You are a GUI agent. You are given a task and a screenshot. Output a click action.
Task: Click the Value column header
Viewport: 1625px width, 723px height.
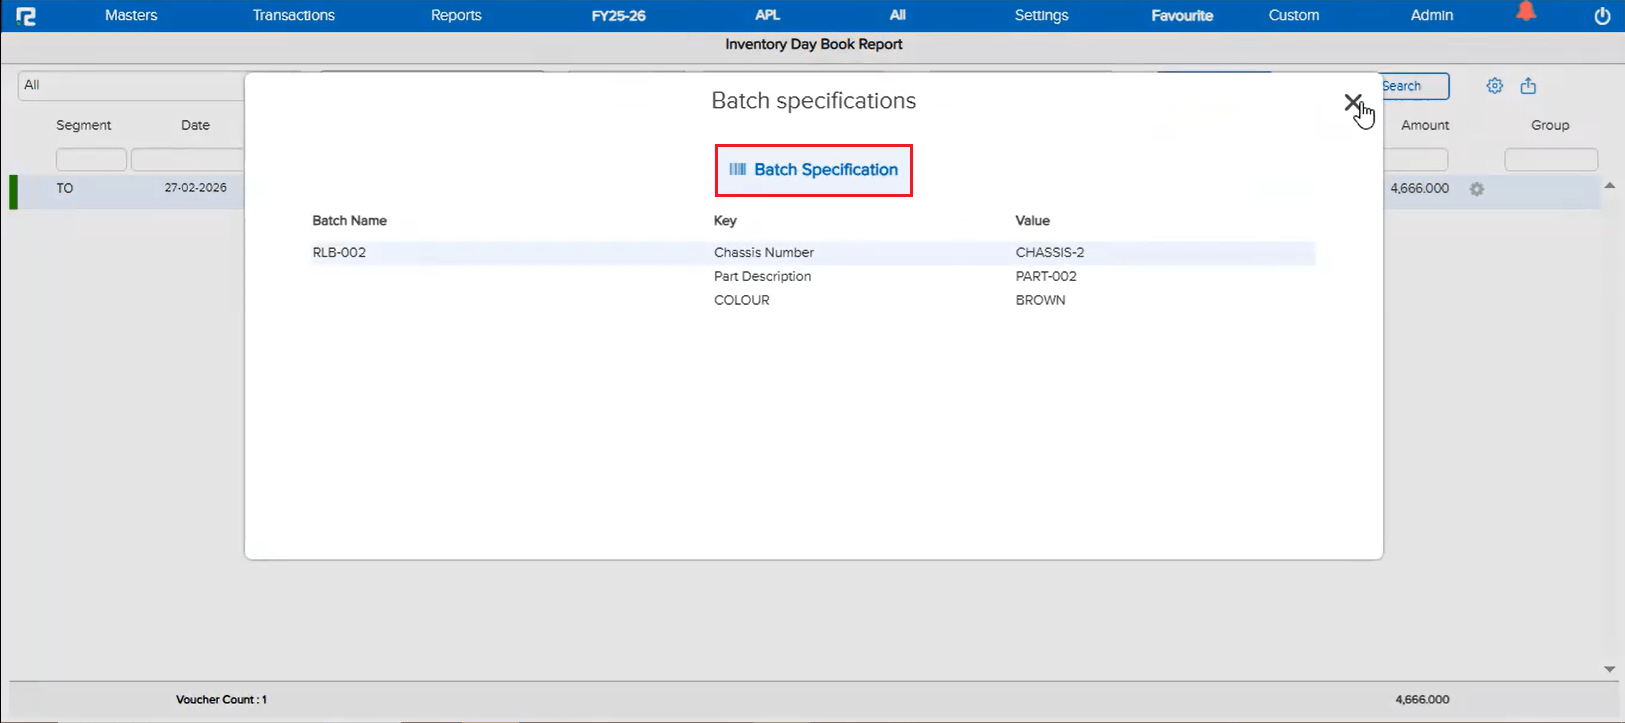tap(1033, 220)
